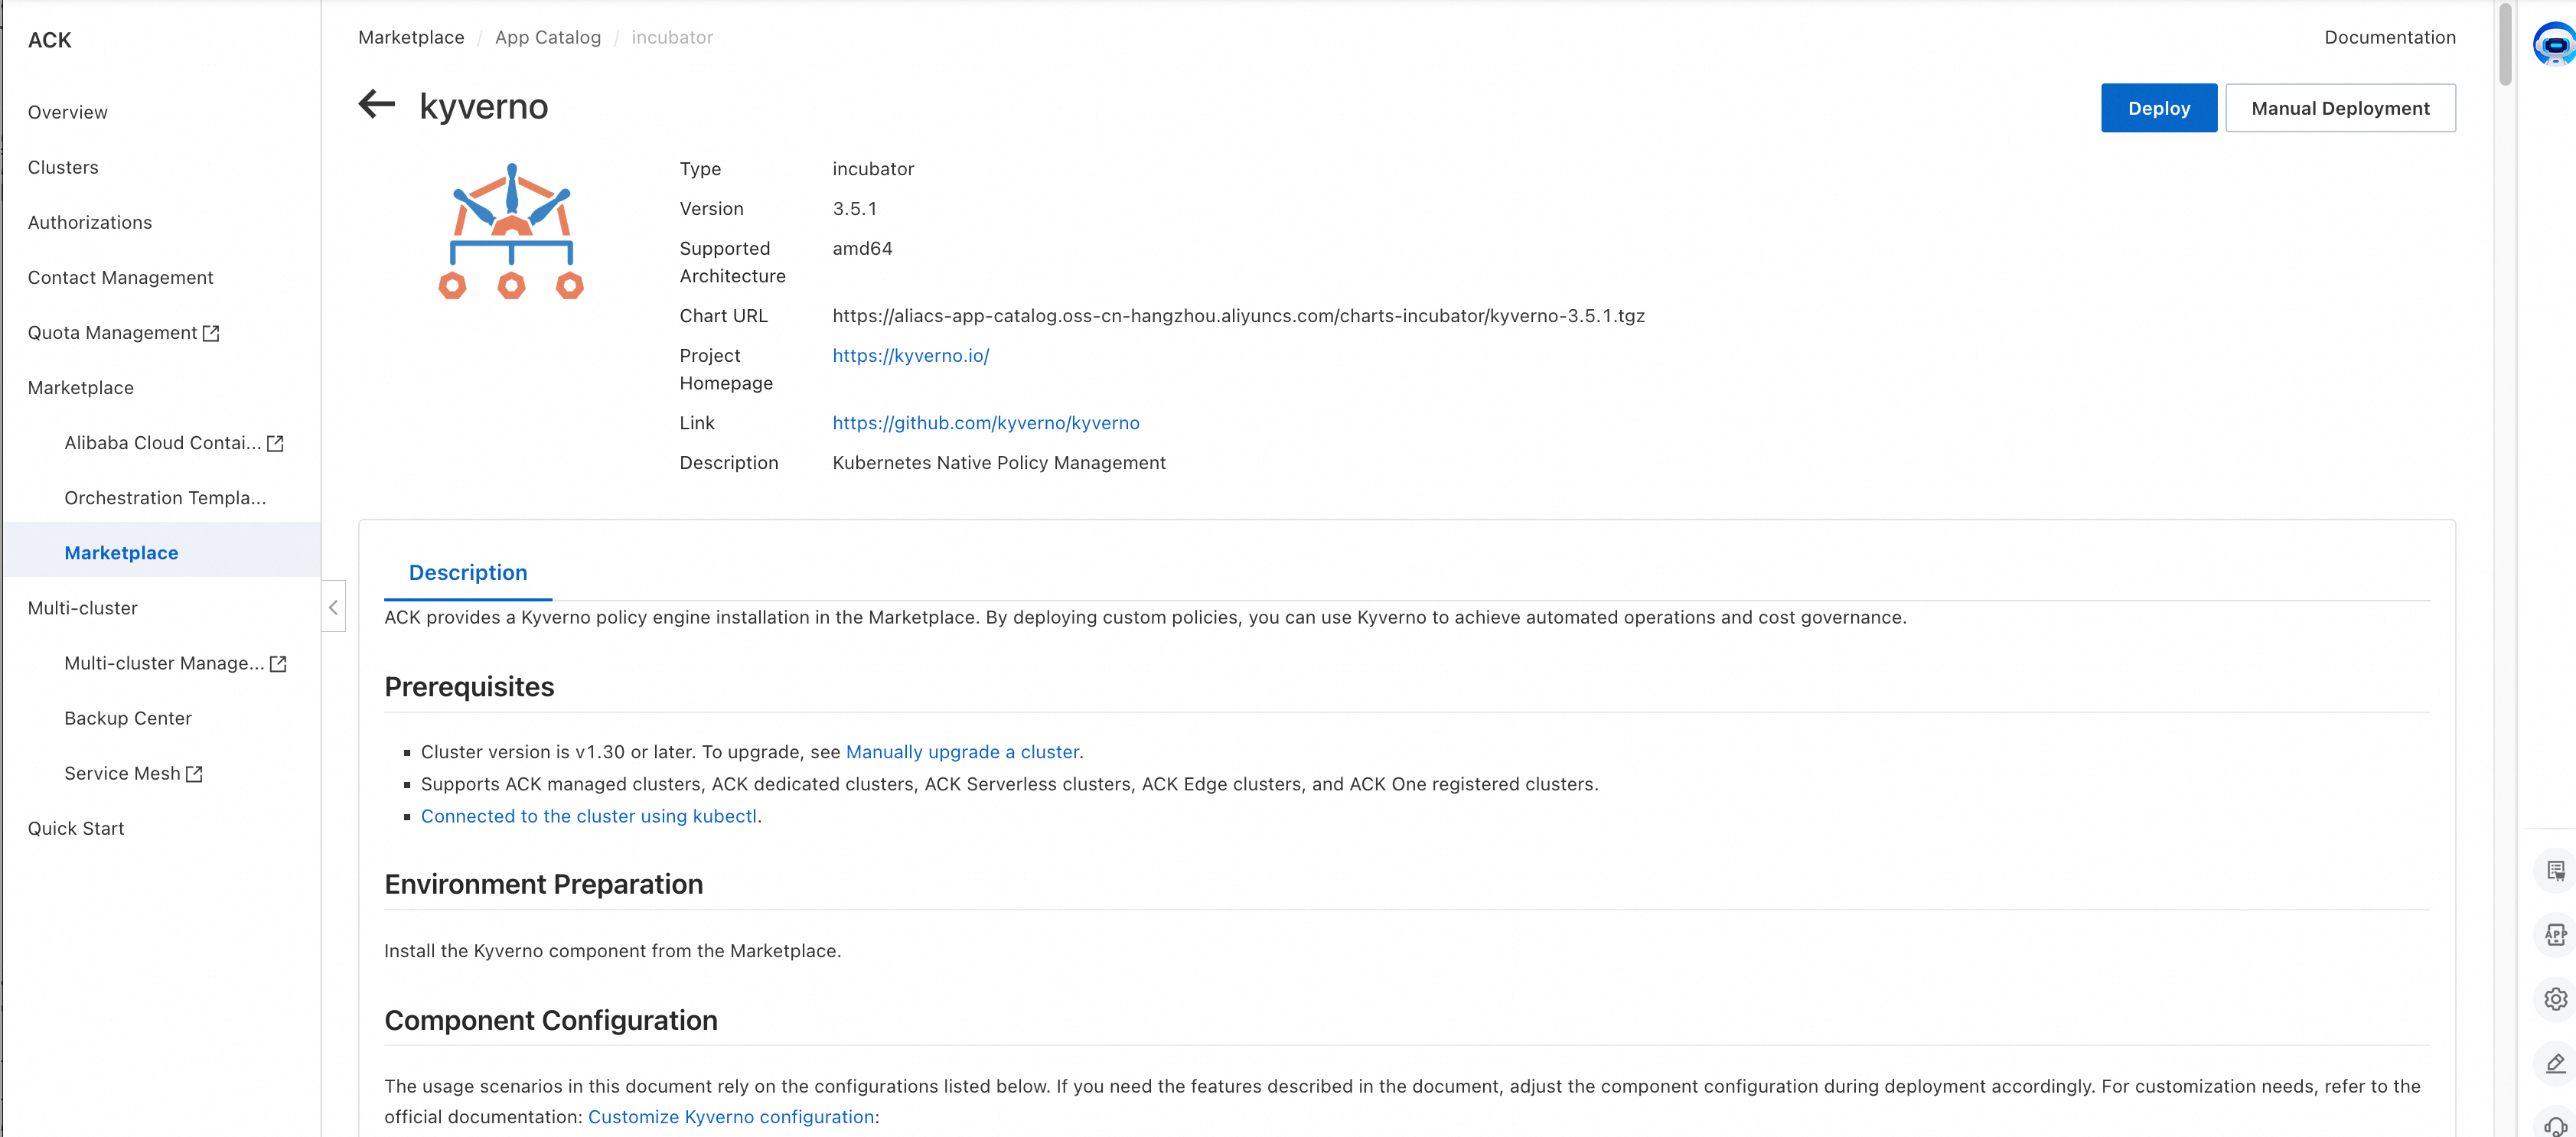This screenshot has width=2576, height=1137.
Task: Click the pencil feedback icon
Action: 2555,1062
